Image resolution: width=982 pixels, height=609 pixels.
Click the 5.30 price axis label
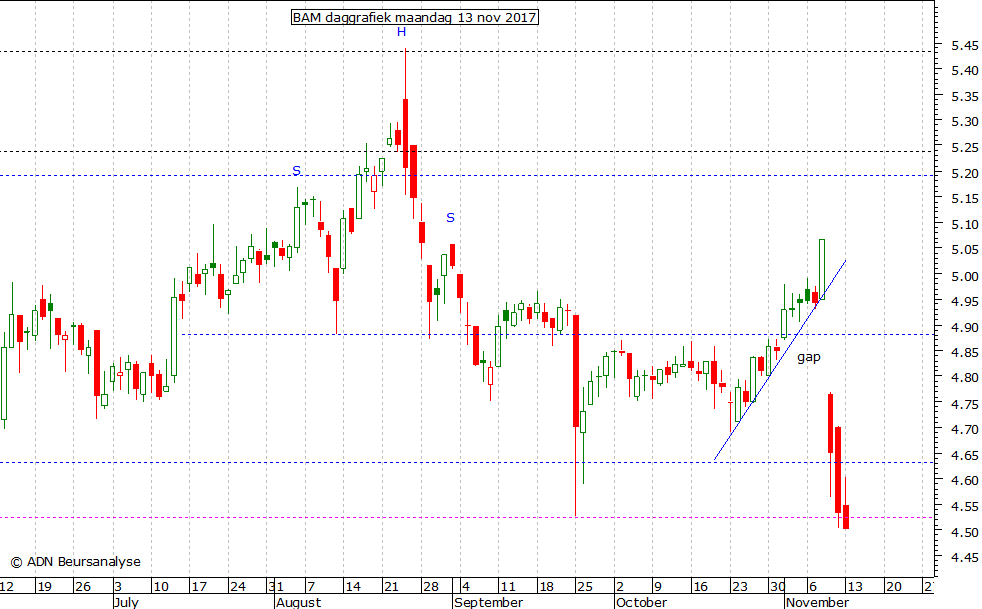pos(964,122)
